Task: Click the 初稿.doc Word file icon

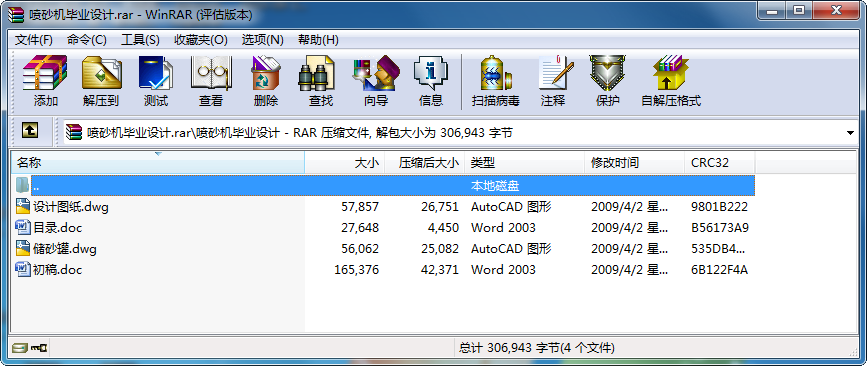Action: point(23,269)
